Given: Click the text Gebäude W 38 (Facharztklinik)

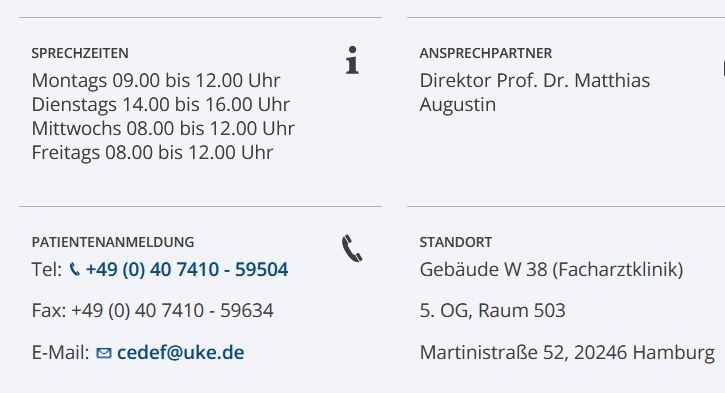Looking at the screenshot, I should click(551, 270).
